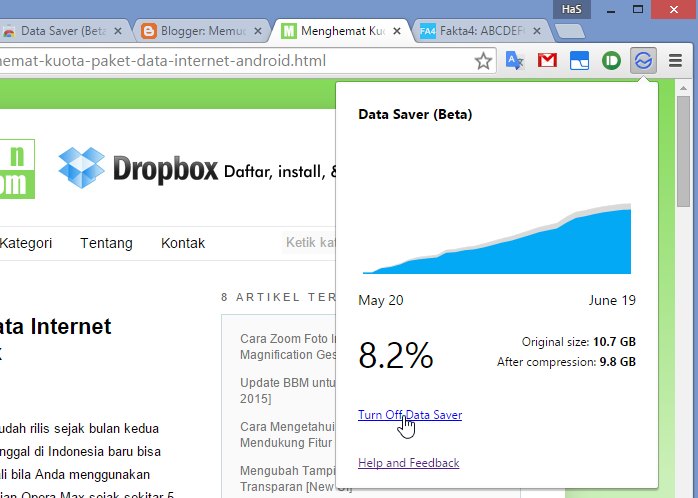Screen dimensions: 698x498
Task: Open the Kategori menu item
Action: [26, 243]
